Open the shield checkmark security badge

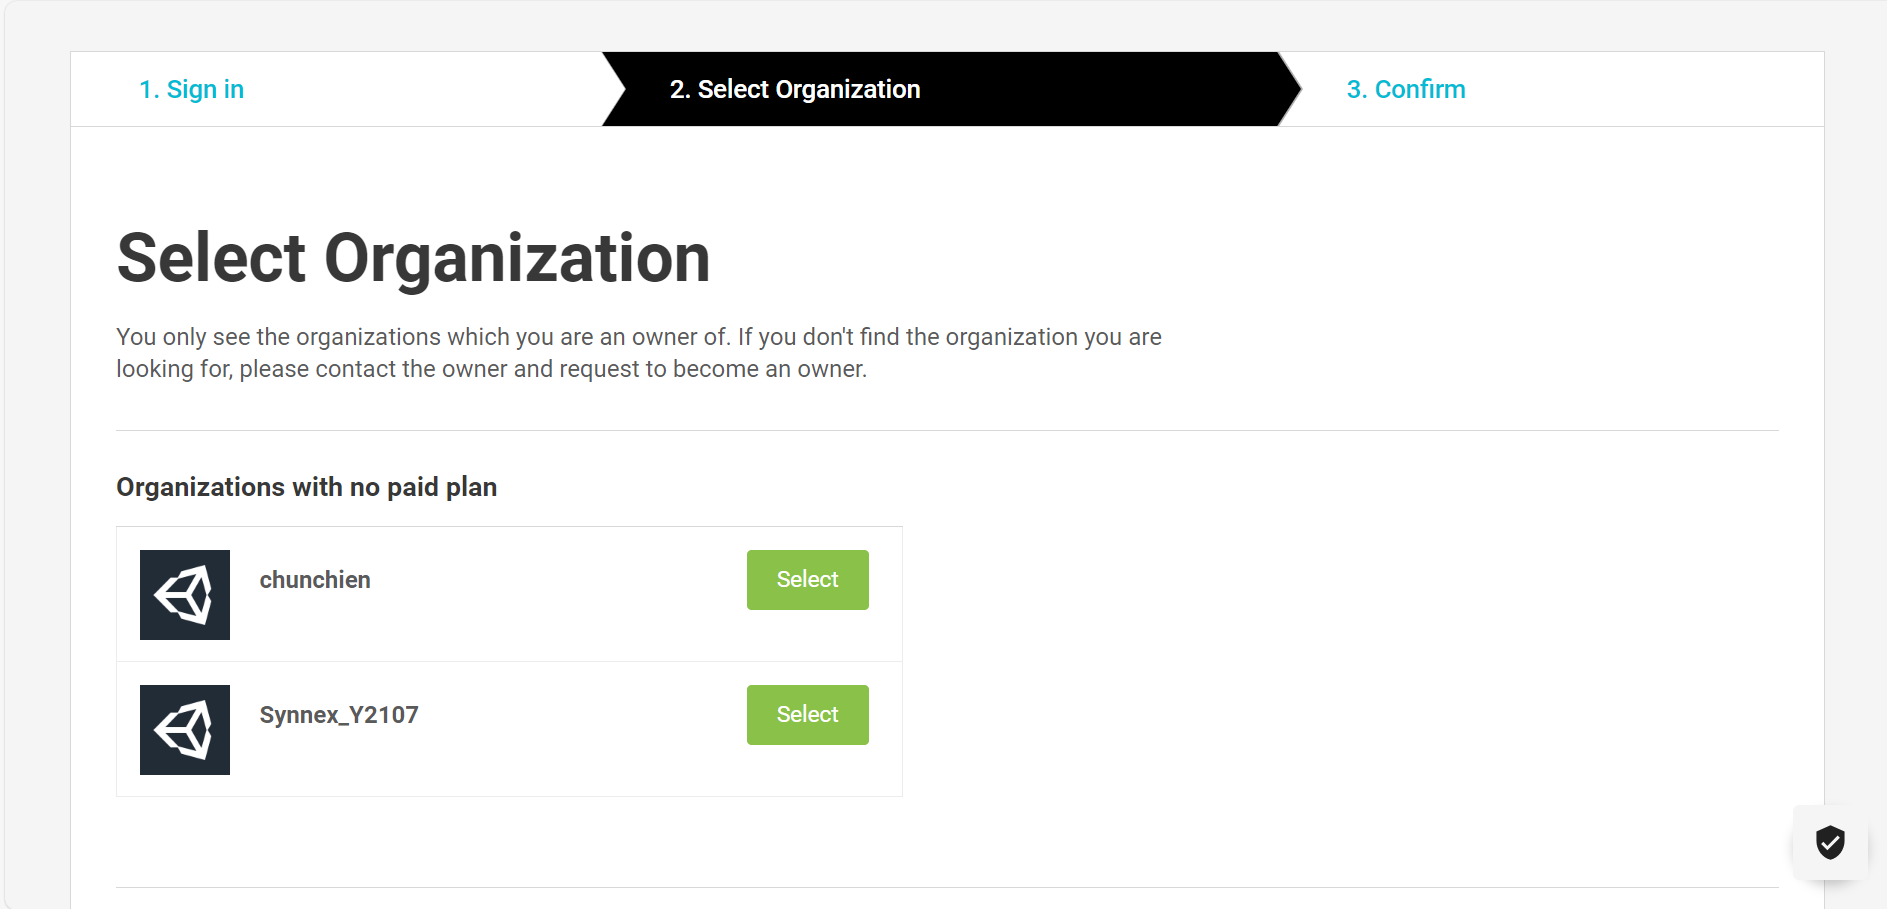(1830, 843)
